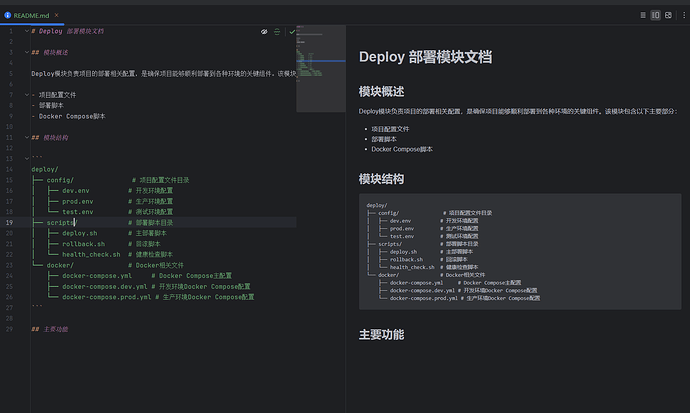Click 'dev.env' on editor line 16
This screenshot has width=690, height=413.
click(76, 190)
